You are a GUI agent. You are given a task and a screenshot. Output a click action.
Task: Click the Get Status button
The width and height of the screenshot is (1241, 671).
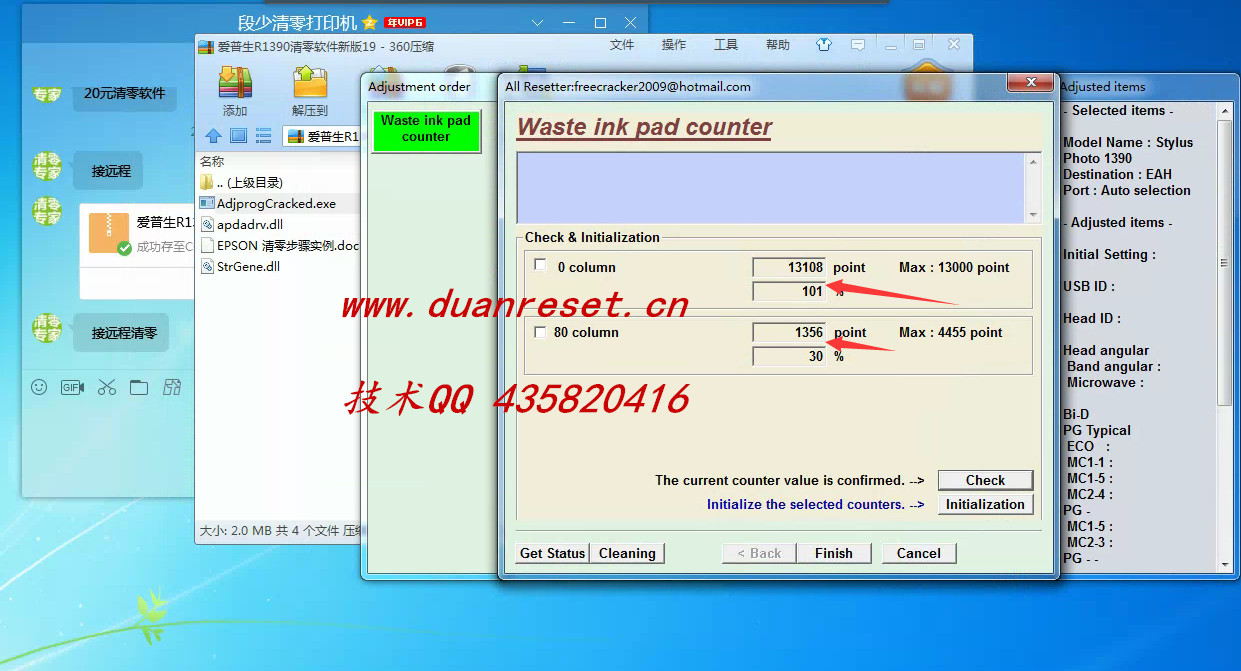point(552,553)
